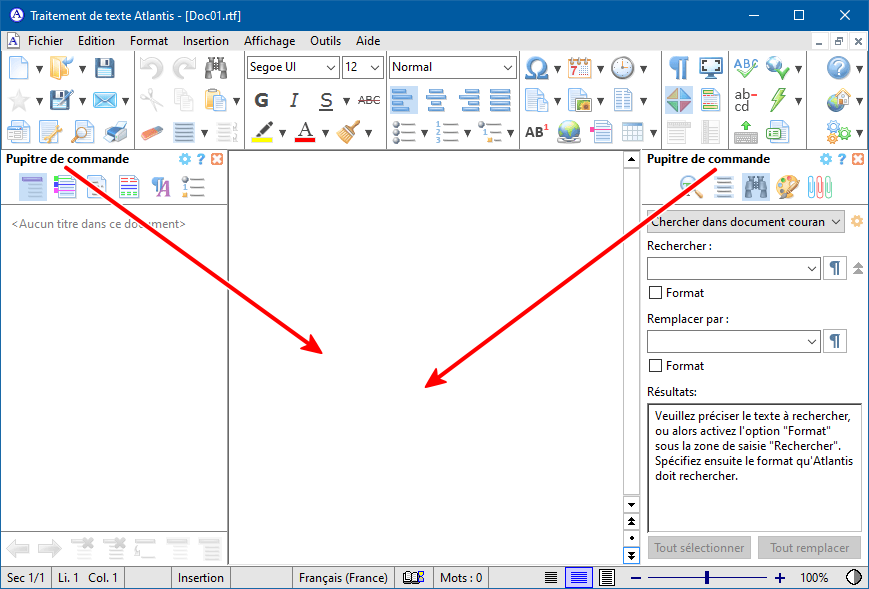Enable Format checkbox under Remplacer par
869x589 pixels.
pyautogui.click(x=655, y=366)
